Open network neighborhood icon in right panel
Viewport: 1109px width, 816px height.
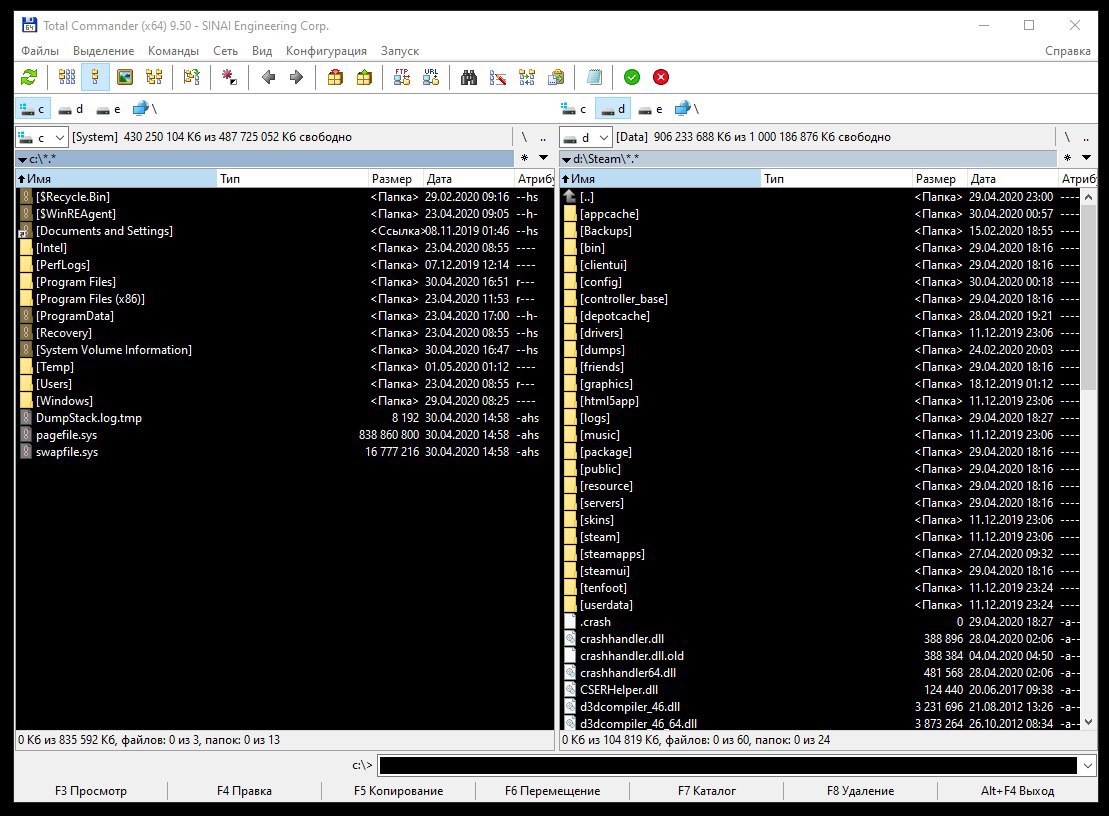click(687, 109)
